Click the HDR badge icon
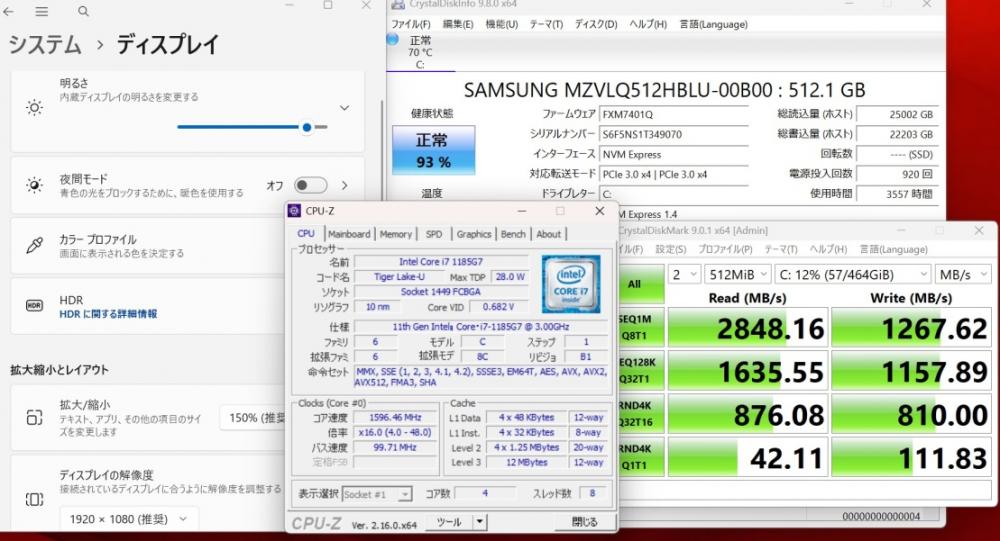Viewport: 1000px width, 541px height. click(34, 306)
